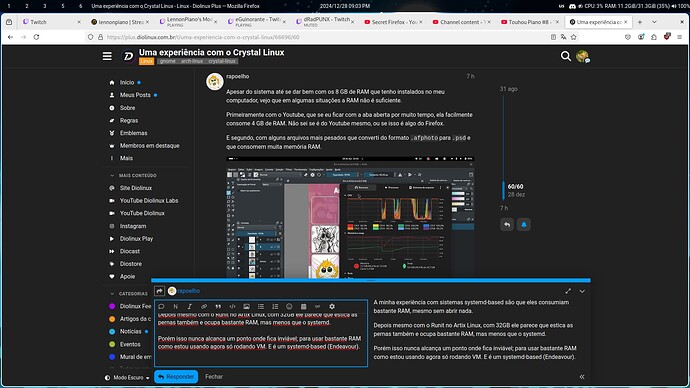Click Fechar to close the composer

214,377
